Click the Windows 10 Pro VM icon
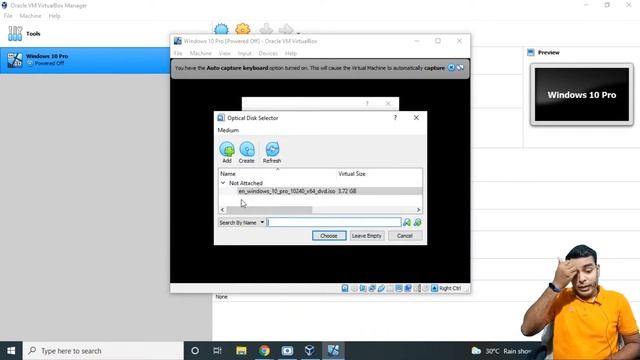Viewport: 640px width, 360px height. [x=15, y=60]
